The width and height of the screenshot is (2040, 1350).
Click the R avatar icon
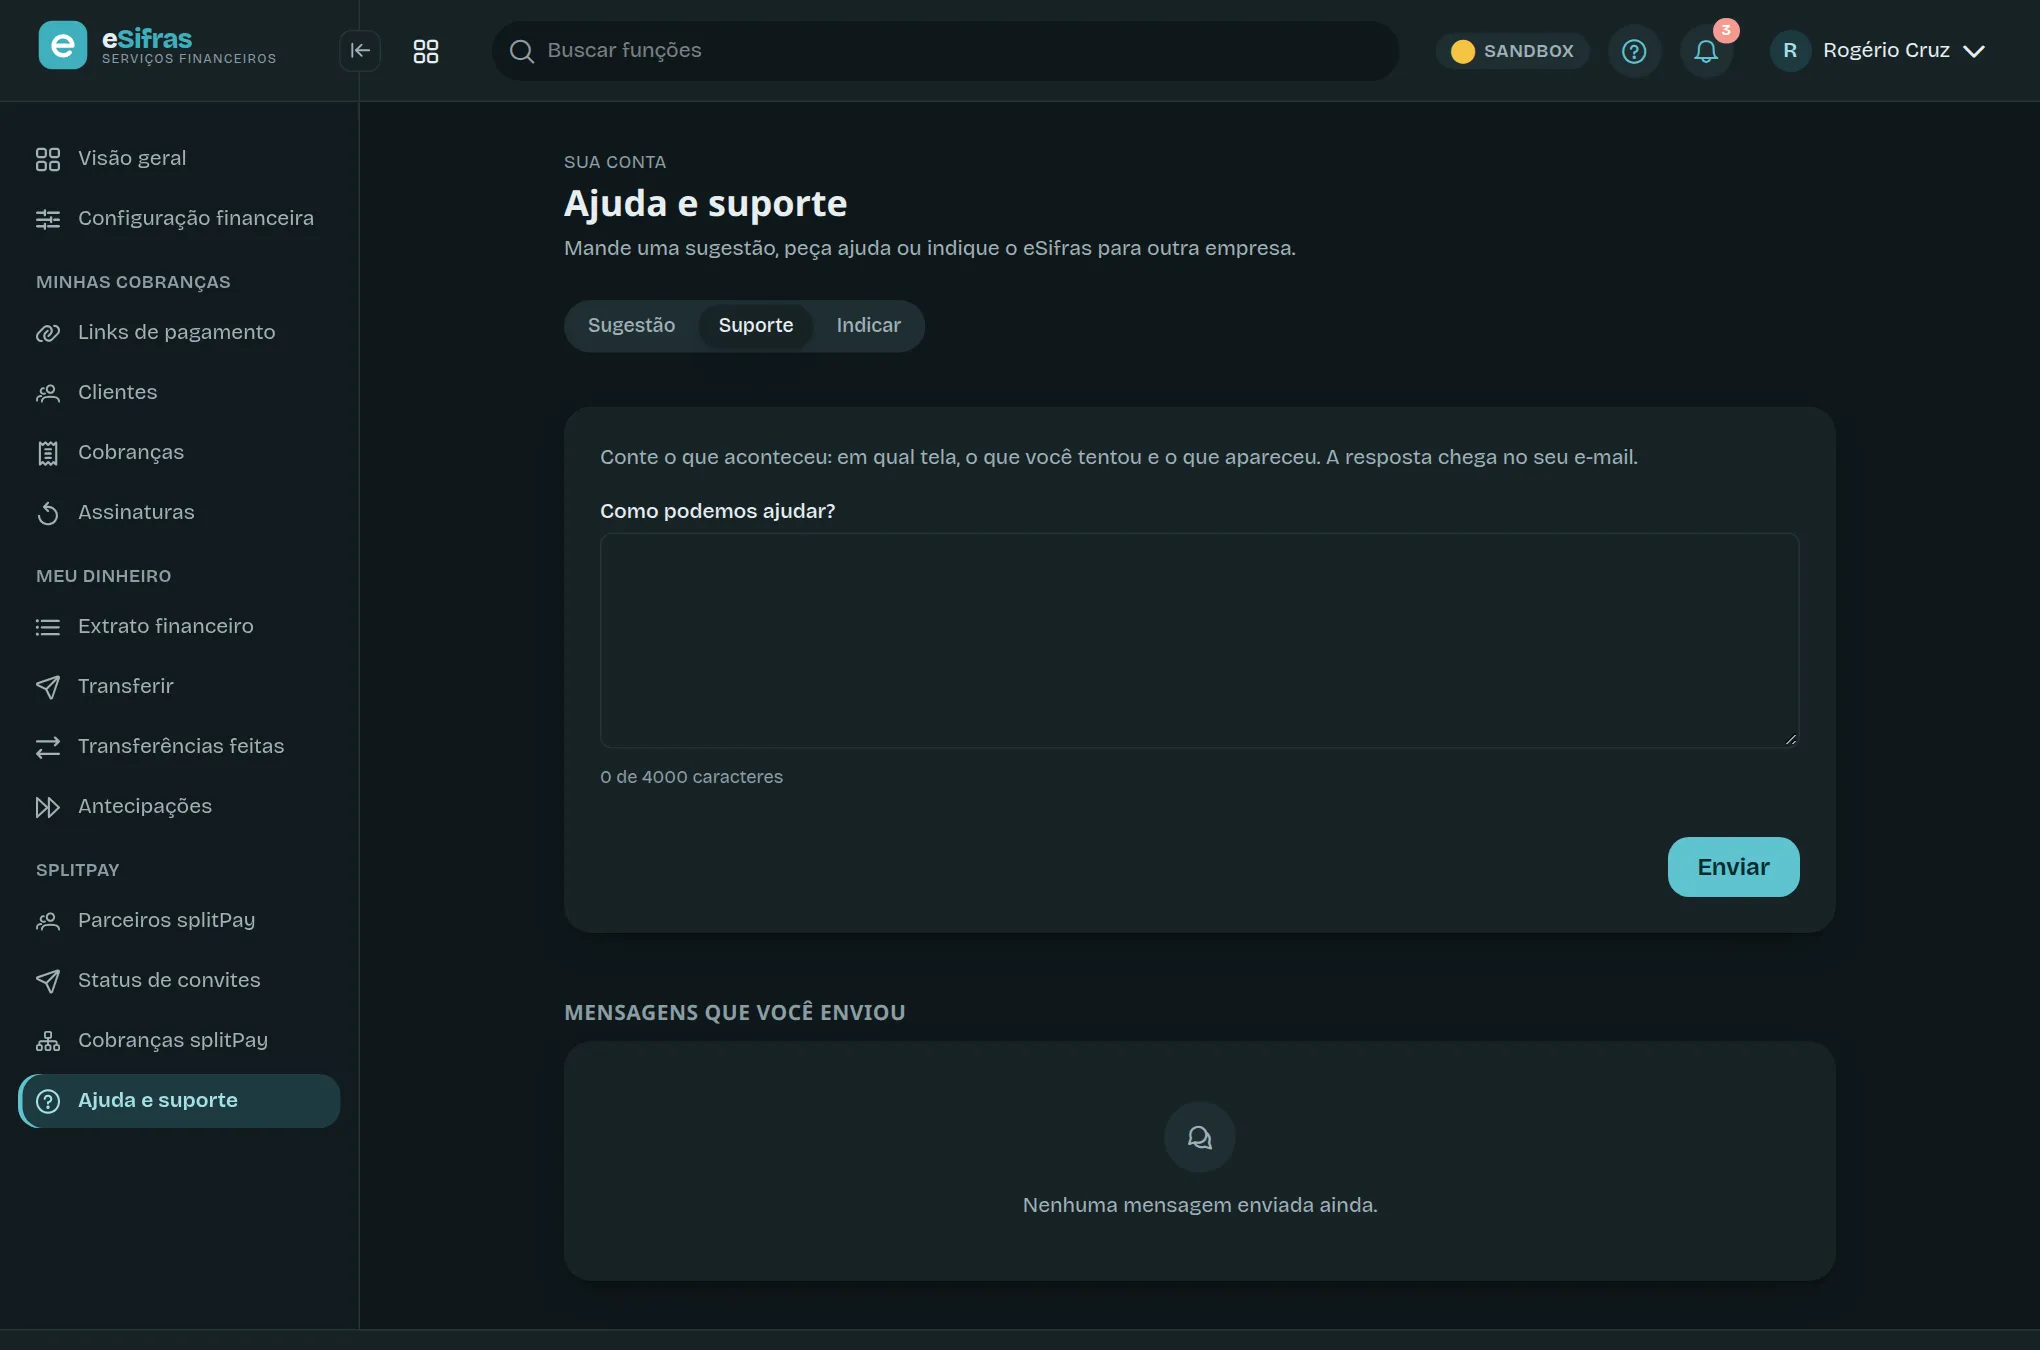[1790, 51]
